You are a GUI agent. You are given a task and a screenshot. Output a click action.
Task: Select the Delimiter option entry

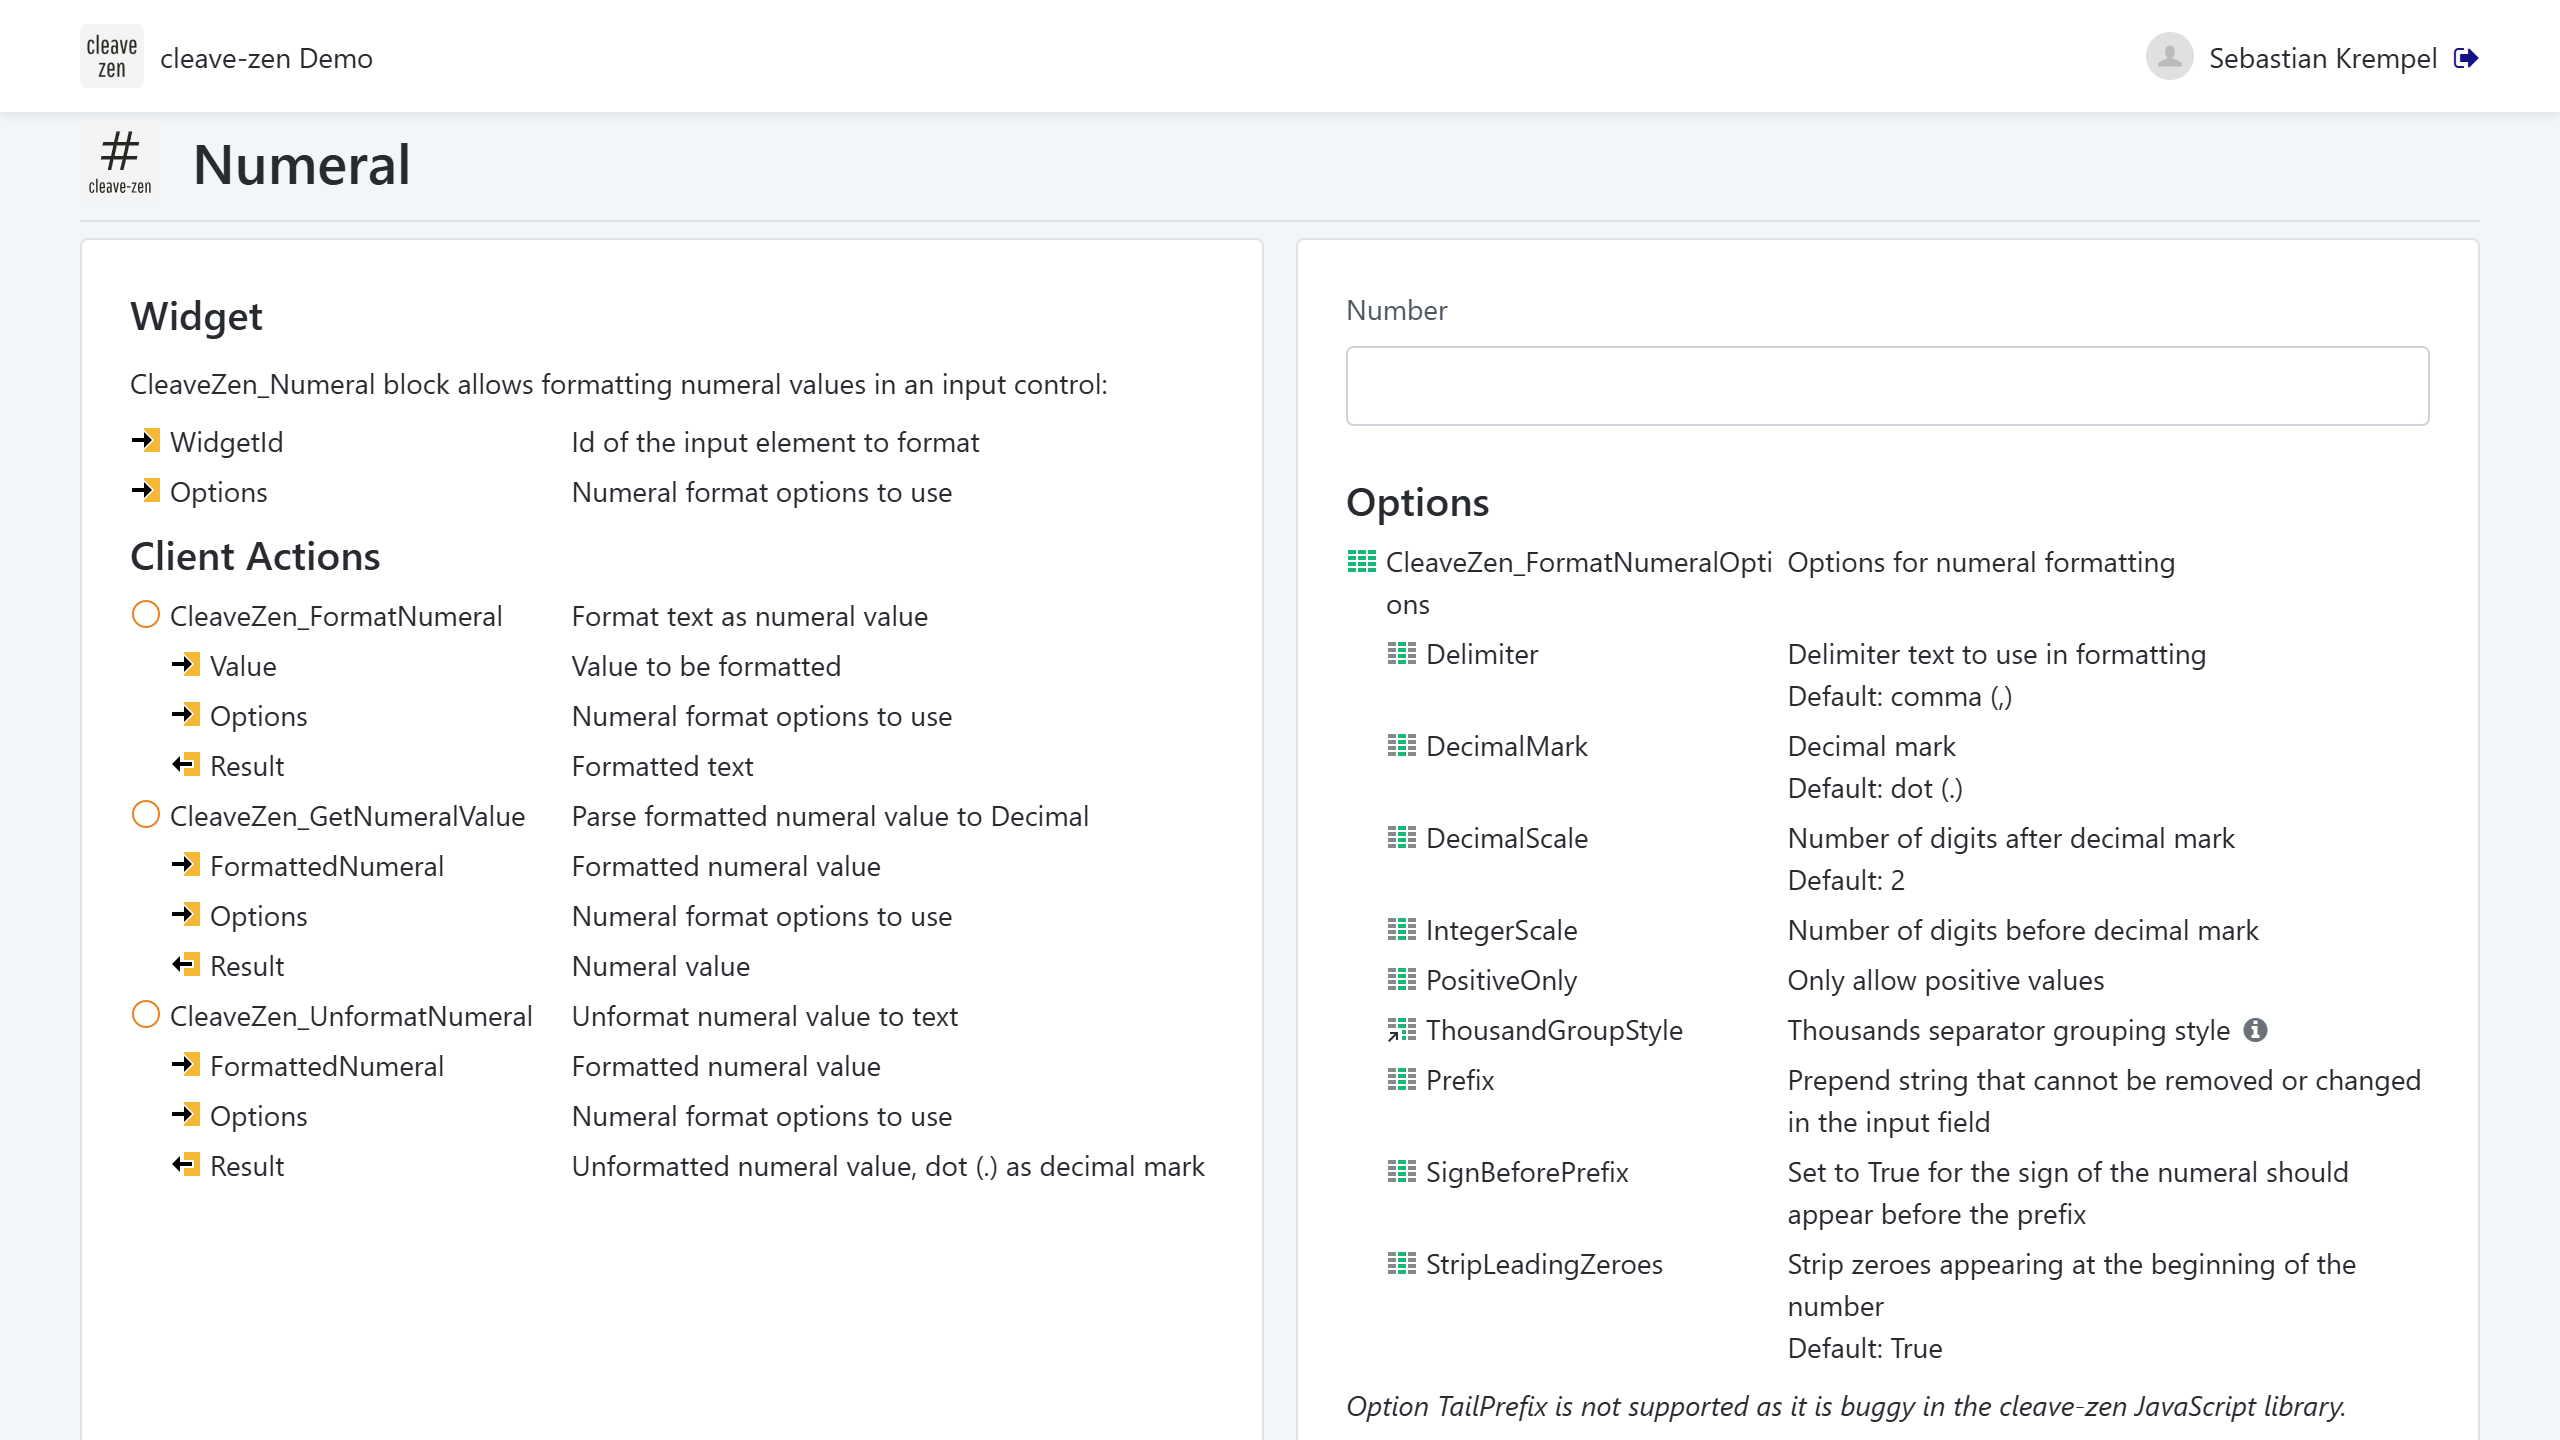[x=1481, y=654]
